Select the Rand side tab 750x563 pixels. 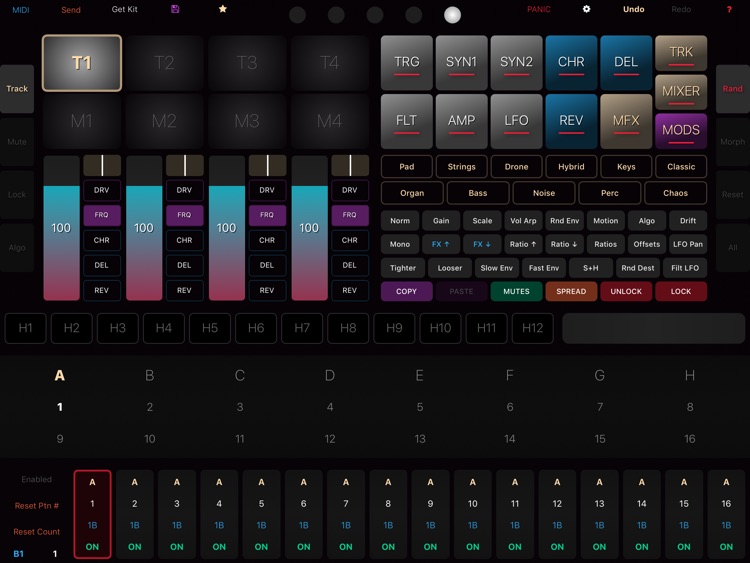733,88
